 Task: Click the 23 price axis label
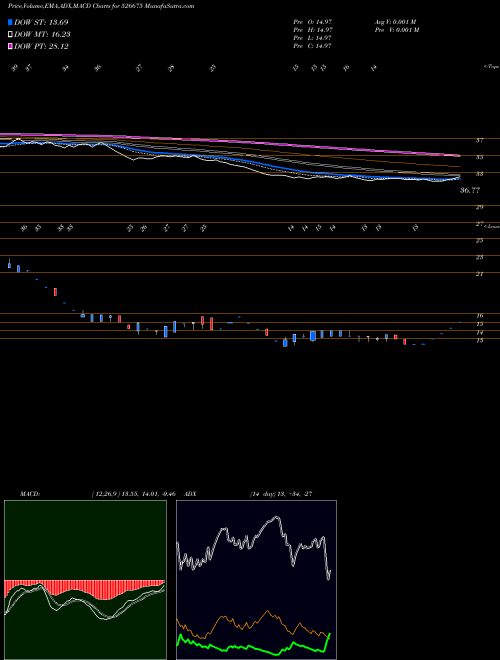tap(479, 257)
